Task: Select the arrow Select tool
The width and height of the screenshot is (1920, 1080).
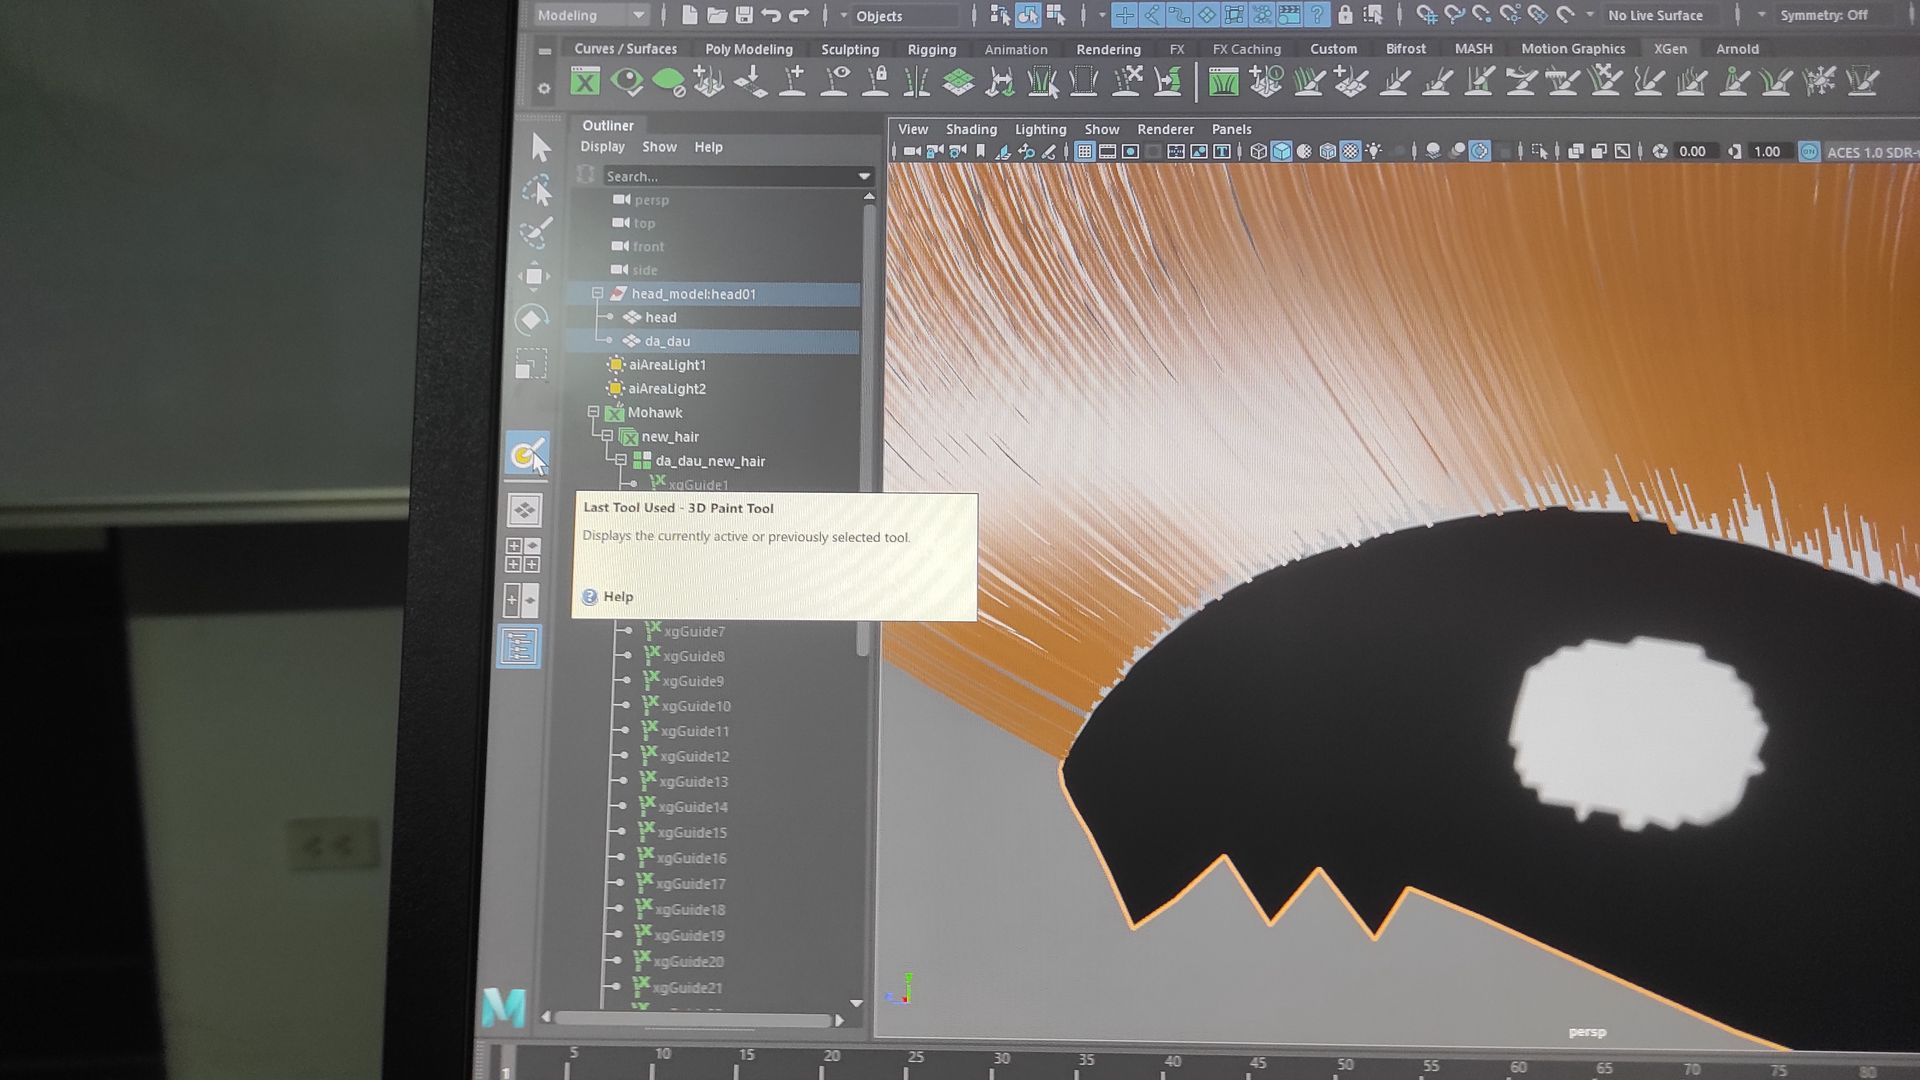Action: click(x=540, y=147)
